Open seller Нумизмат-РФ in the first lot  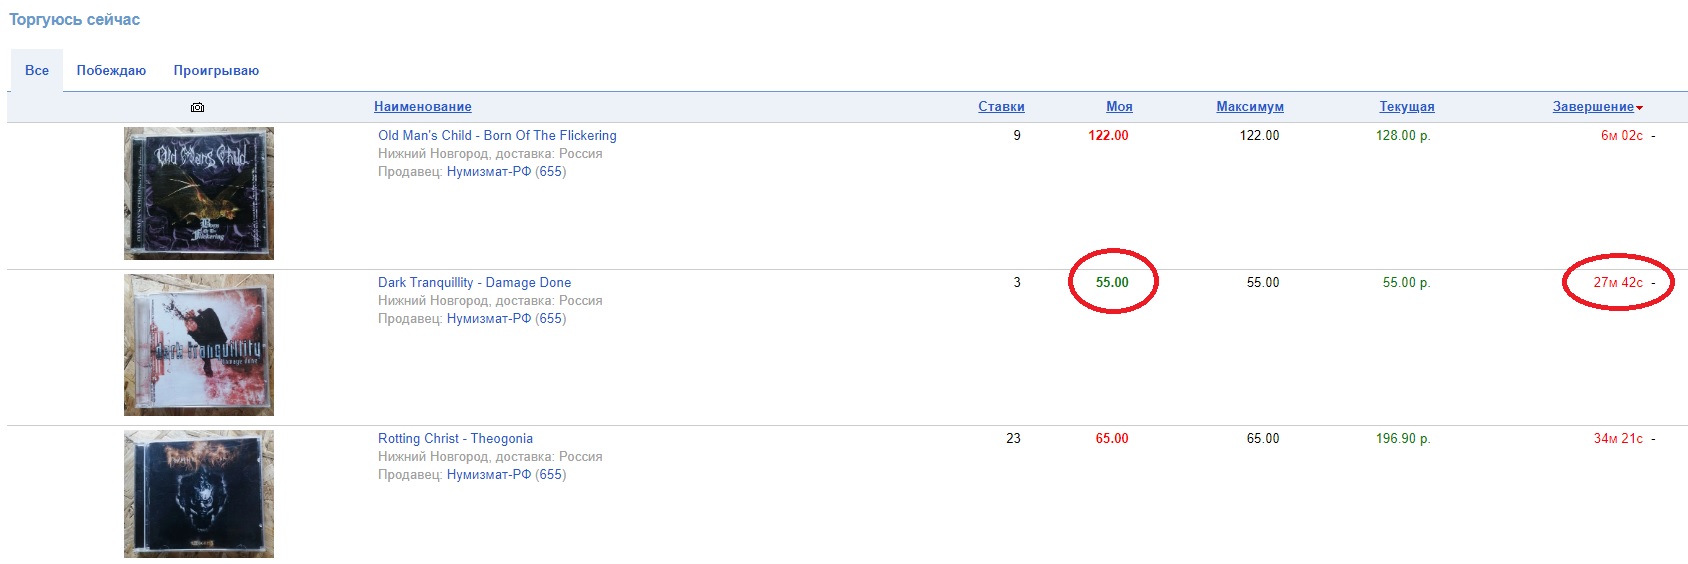[x=489, y=172]
